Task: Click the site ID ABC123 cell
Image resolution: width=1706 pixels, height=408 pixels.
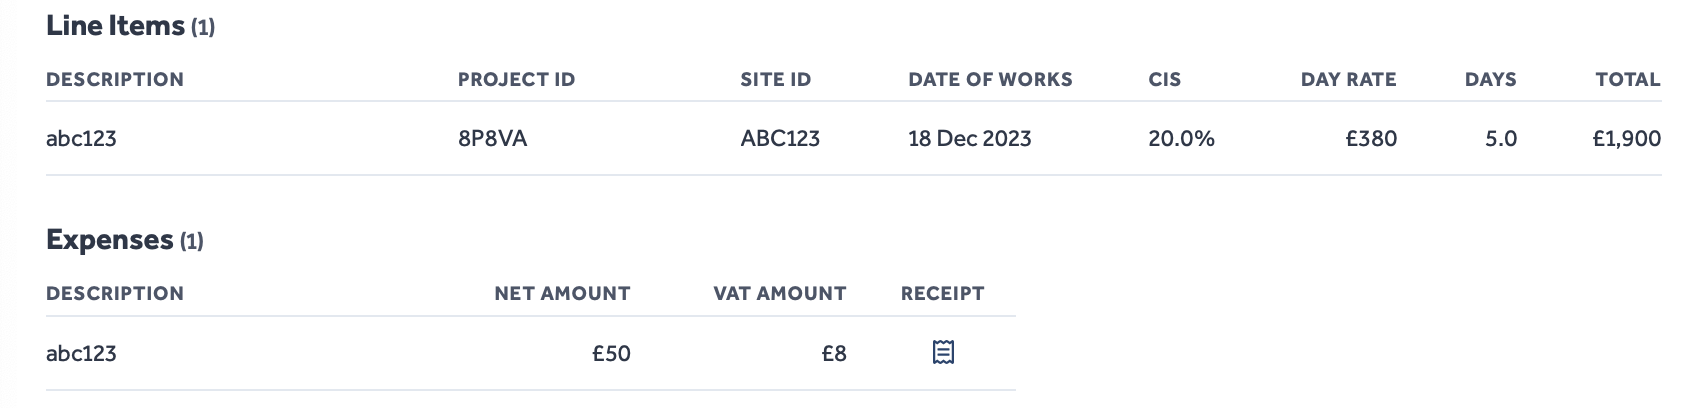Action: (x=780, y=139)
